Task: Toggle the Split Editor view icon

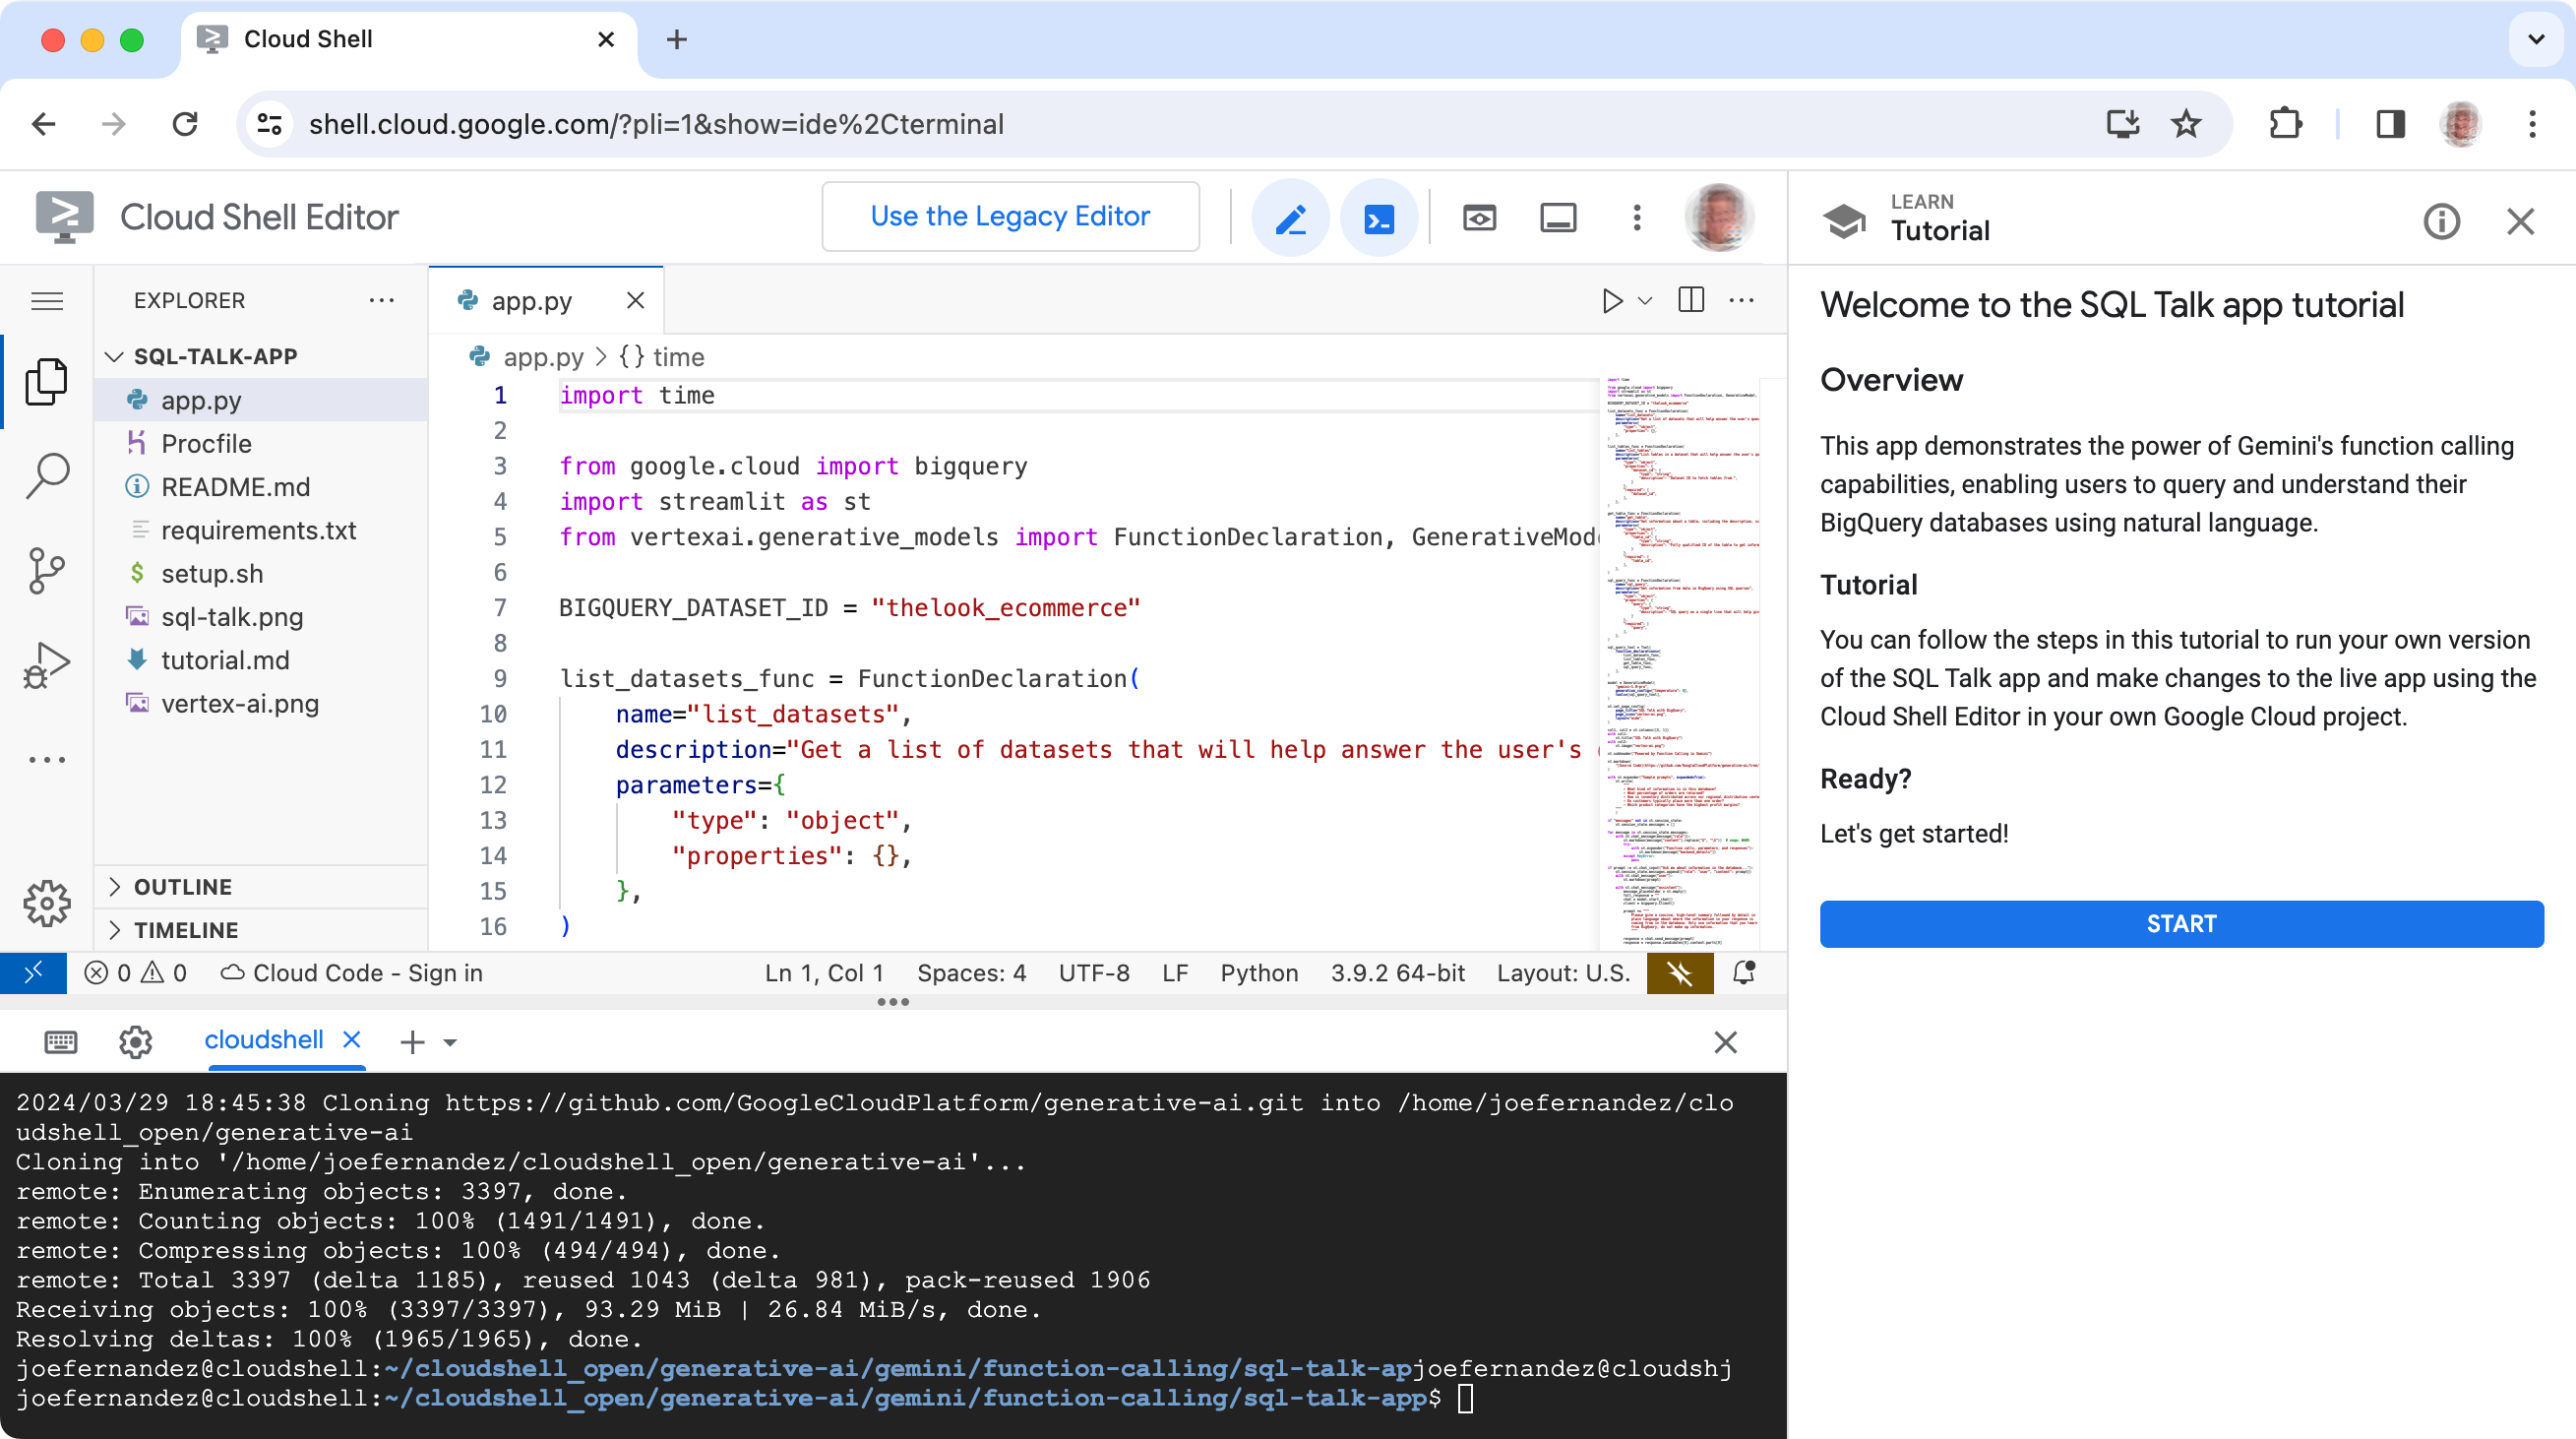Action: pyautogui.click(x=1691, y=299)
